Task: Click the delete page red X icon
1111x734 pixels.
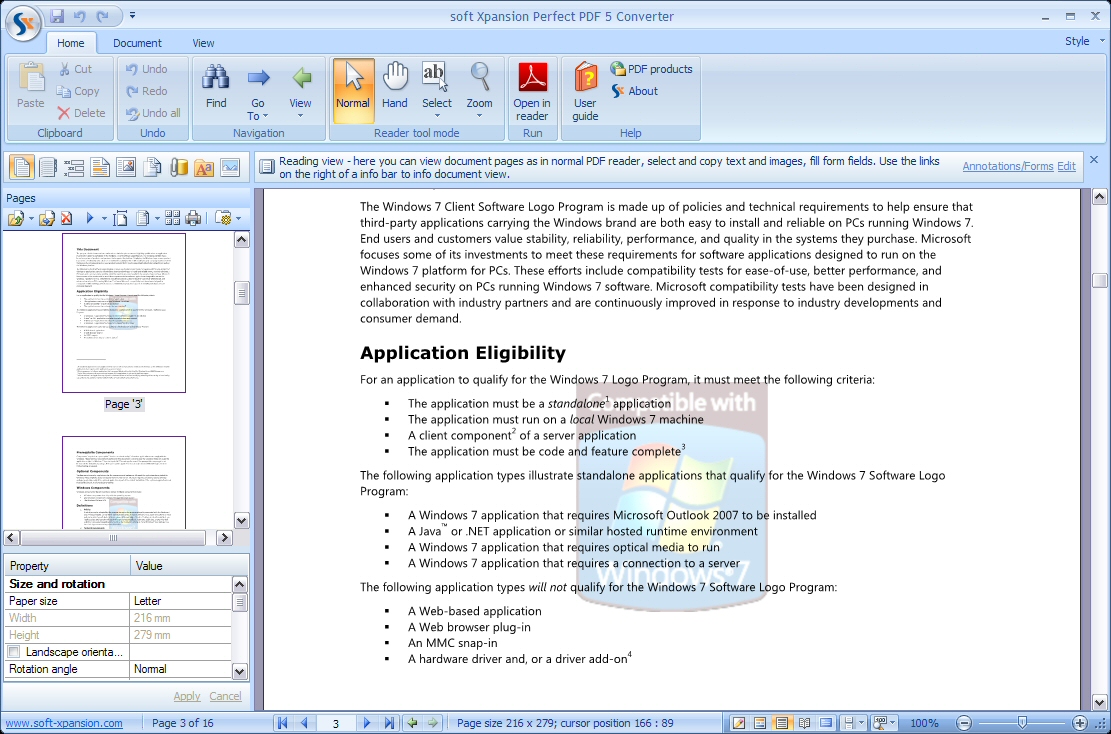Action: click(66, 218)
